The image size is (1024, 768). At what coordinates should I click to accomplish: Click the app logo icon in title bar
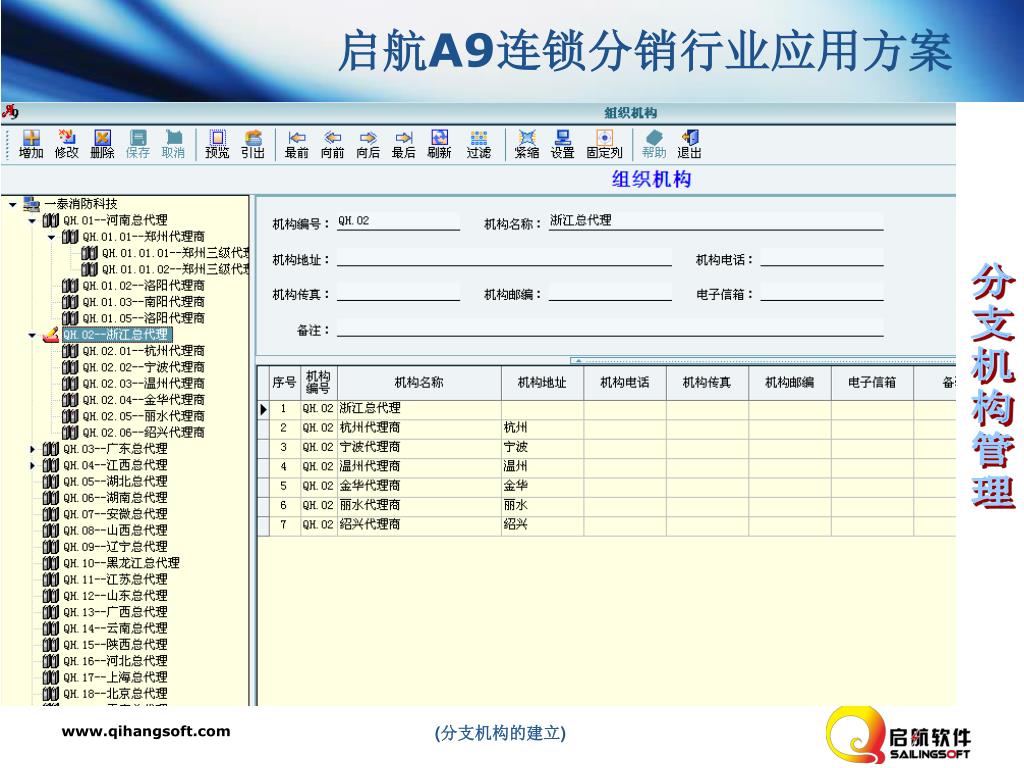(x=10, y=112)
